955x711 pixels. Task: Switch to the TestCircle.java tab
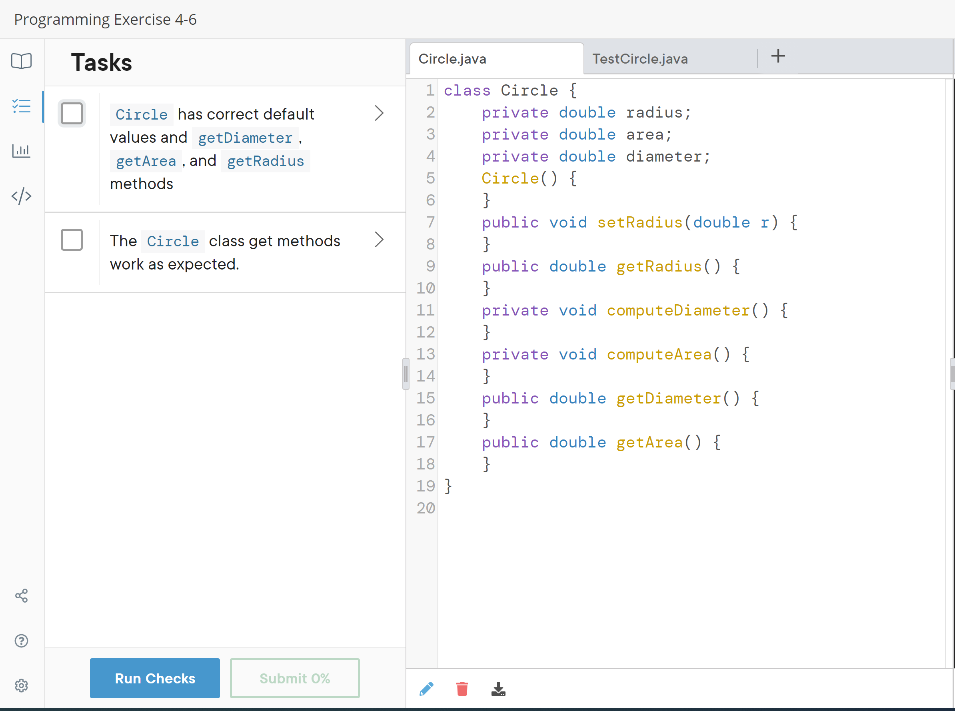[x=639, y=59]
